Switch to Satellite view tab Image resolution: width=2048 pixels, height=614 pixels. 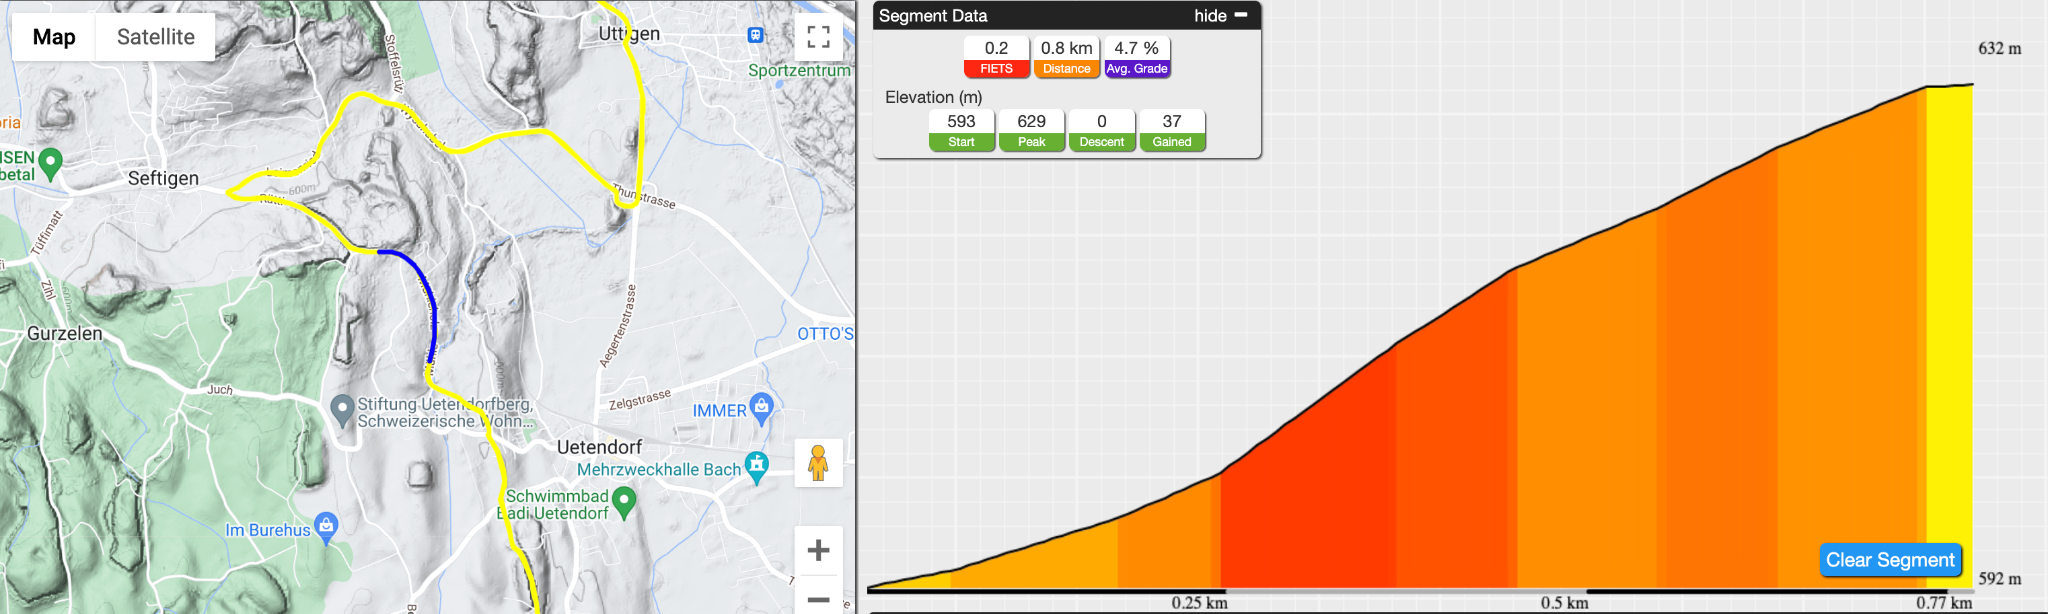tap(156, 37)
